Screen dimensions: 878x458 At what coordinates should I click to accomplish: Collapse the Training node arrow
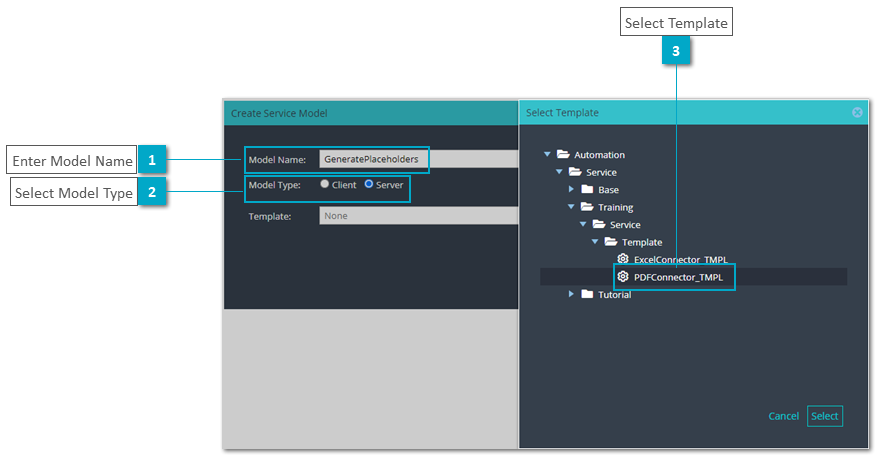(571, 207)
